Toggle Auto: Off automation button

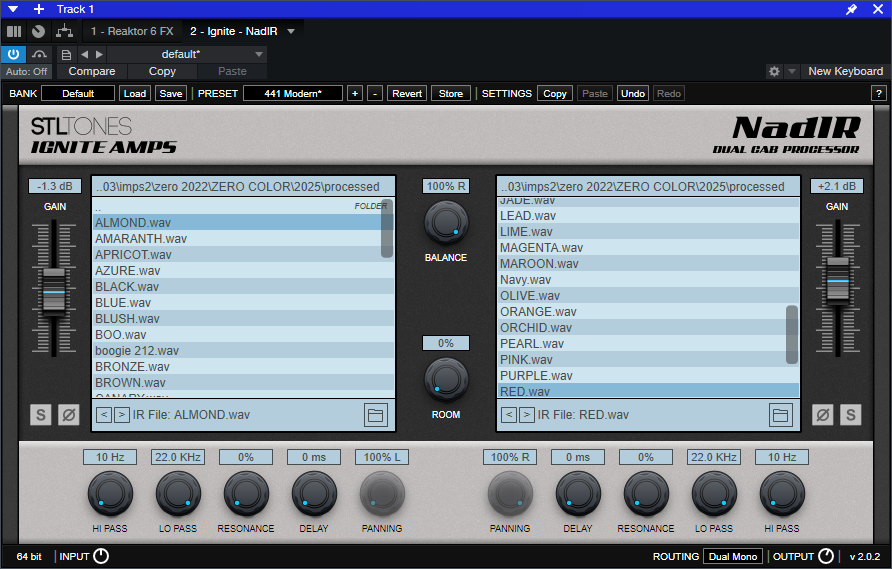coord(26,72)
